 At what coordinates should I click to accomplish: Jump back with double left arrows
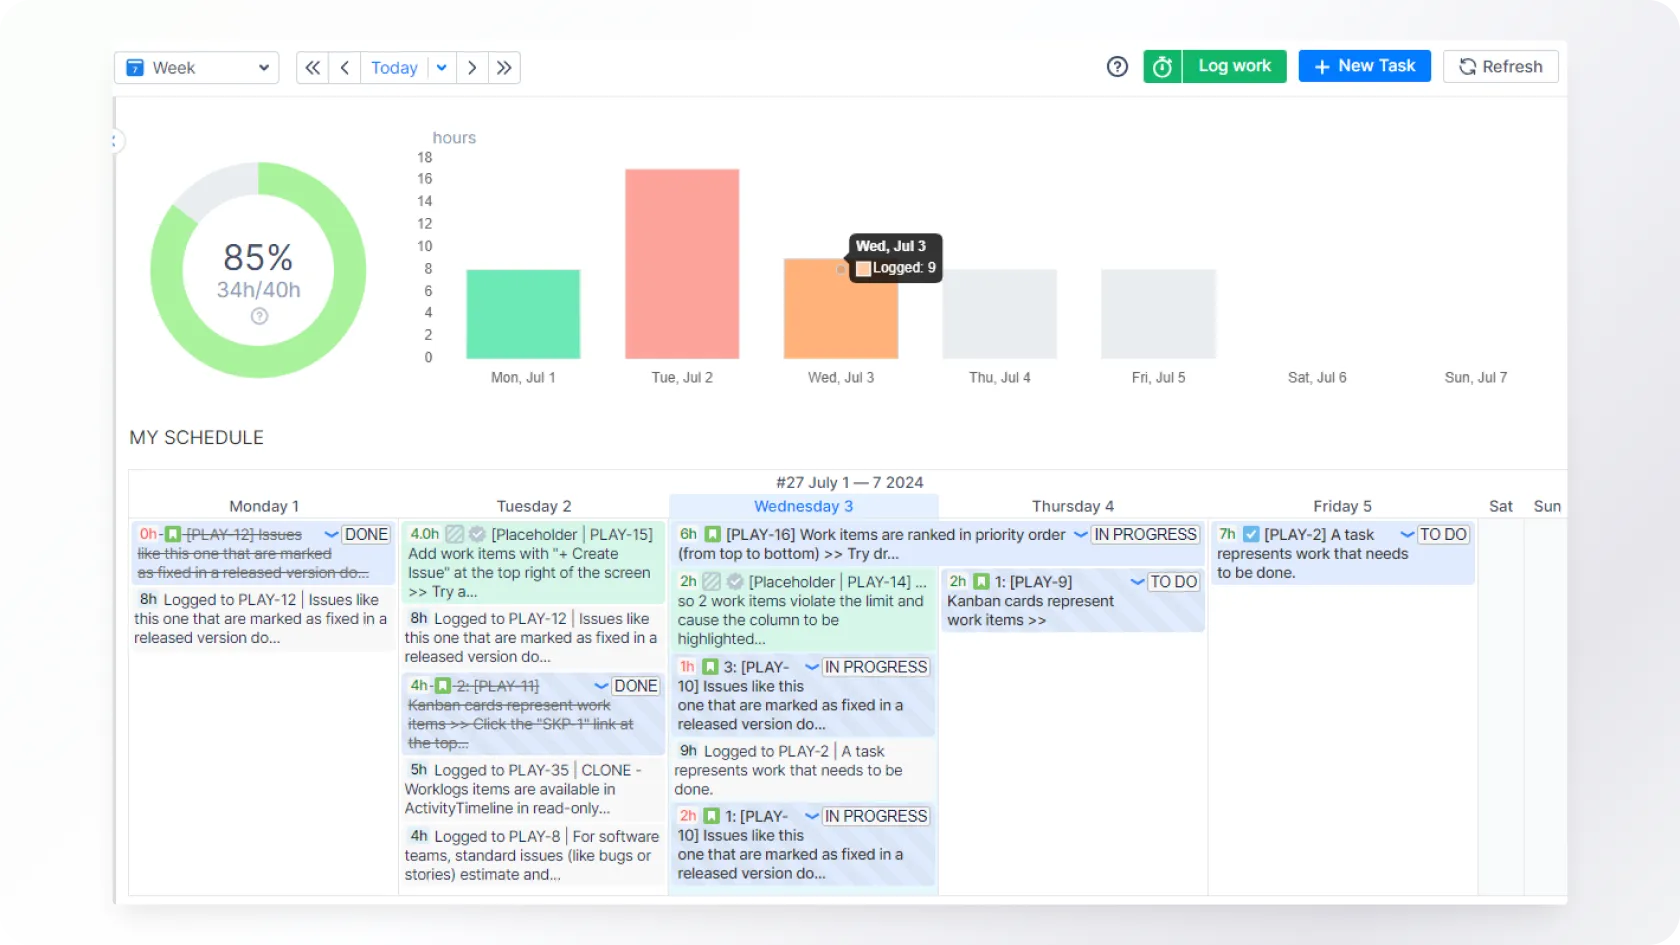313,68
